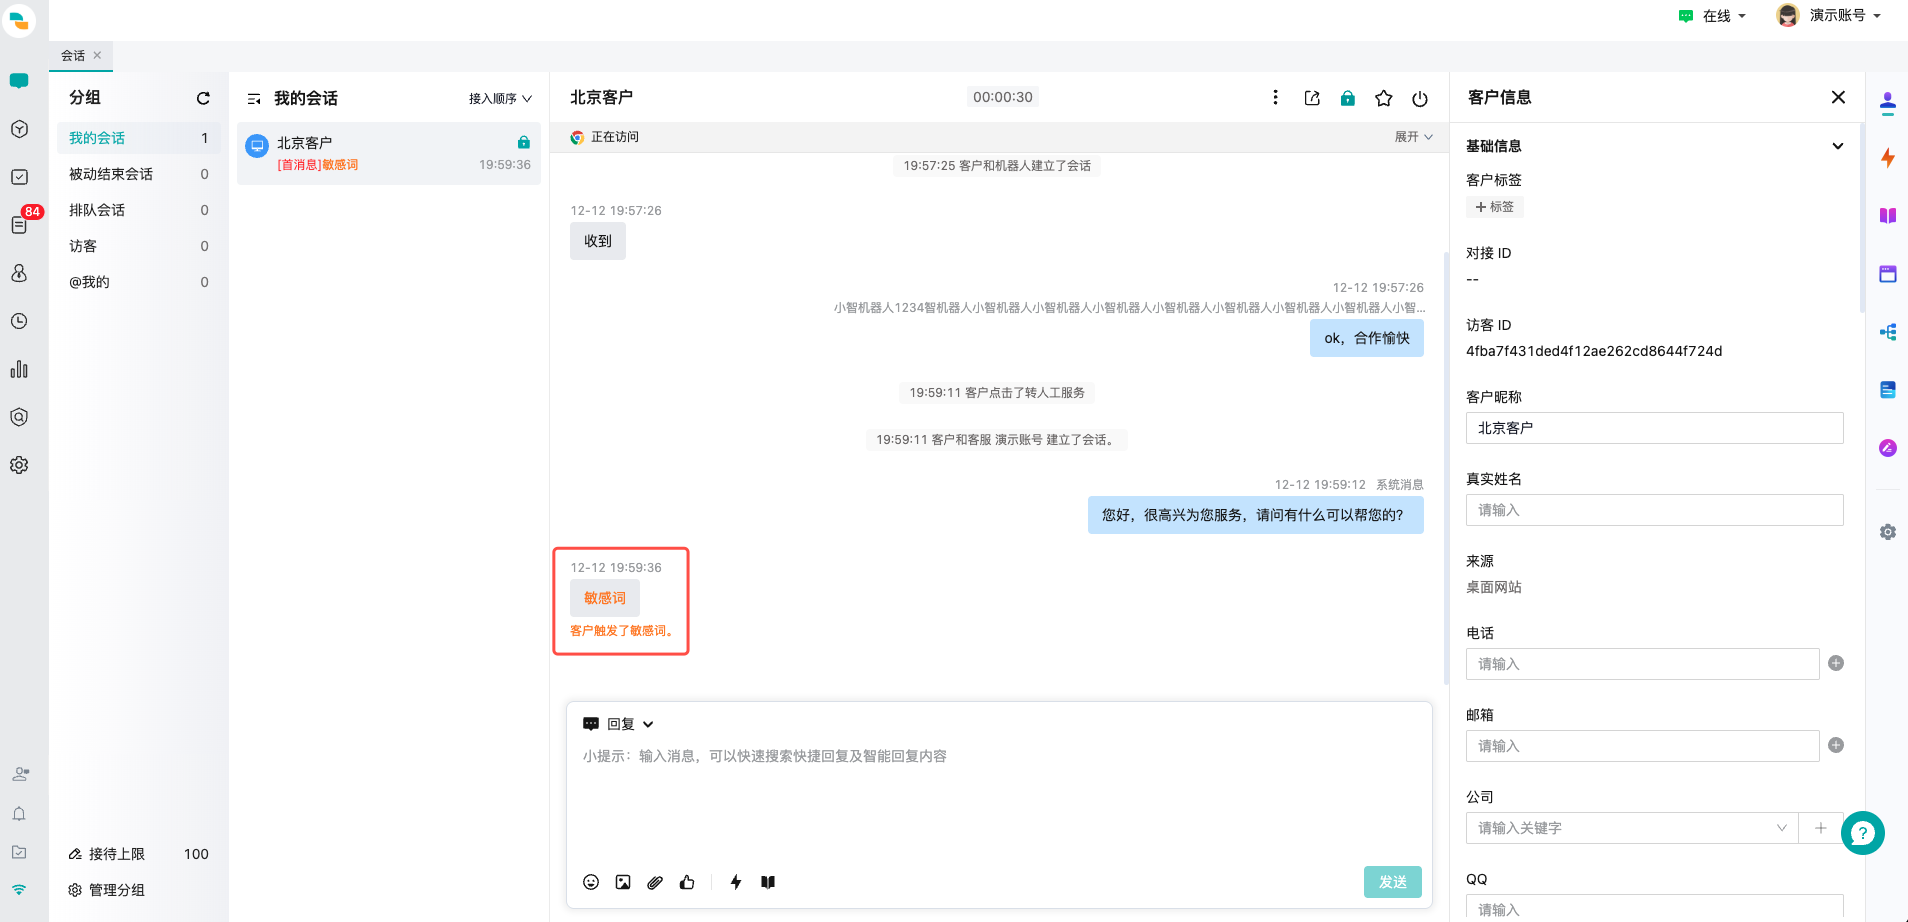The width and height of the screenshot is (1908, 922).
Task: Switch to the 会话 tab
Action: [x=73, y=56]
